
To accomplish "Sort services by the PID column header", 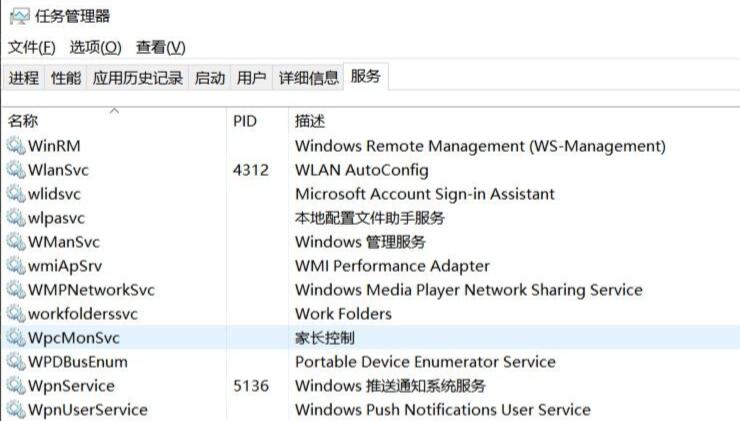I will pos(245,121).
